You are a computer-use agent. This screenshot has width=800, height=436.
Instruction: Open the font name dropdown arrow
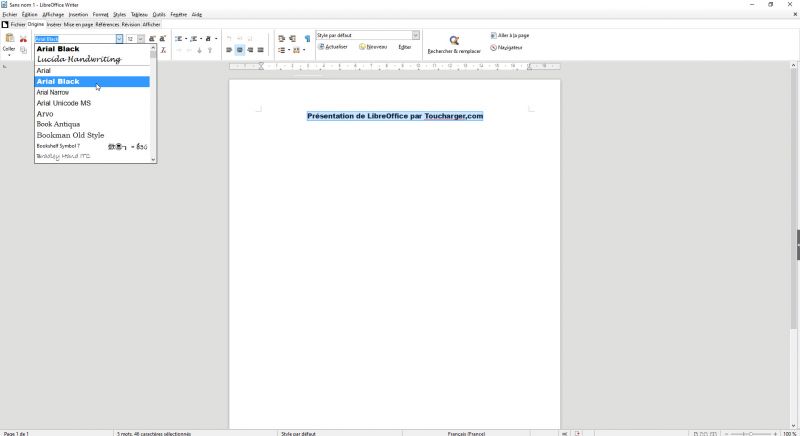[119, 39]
